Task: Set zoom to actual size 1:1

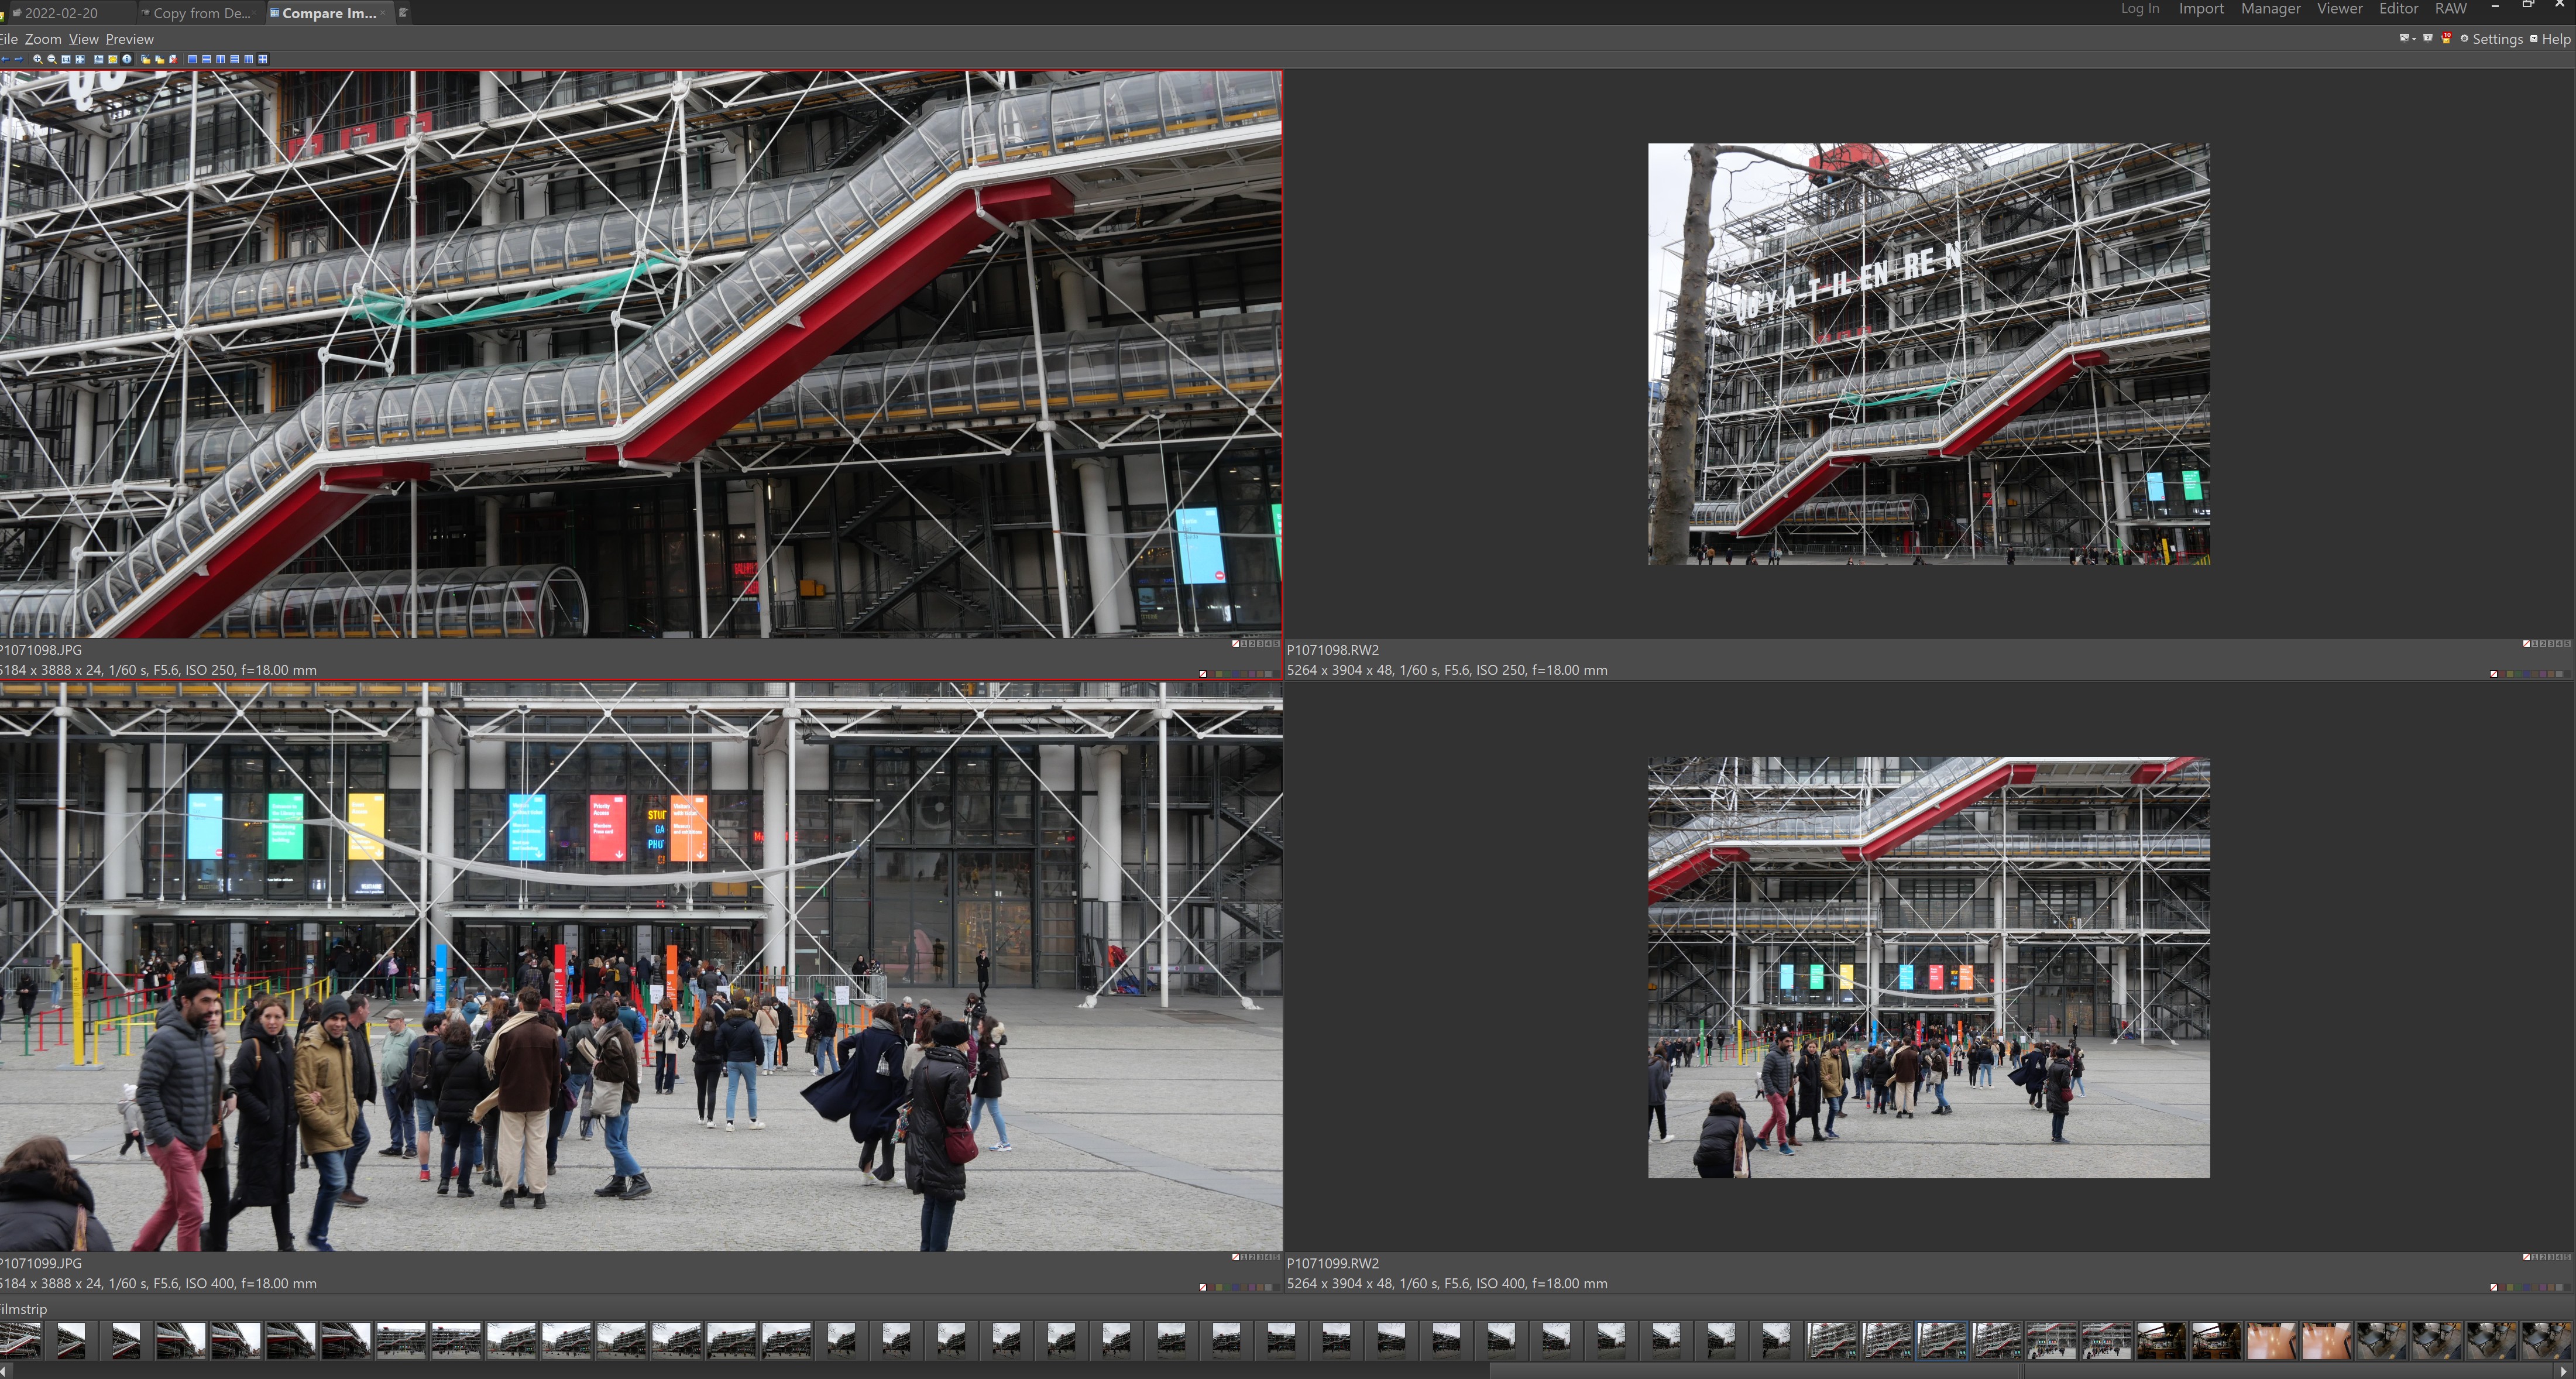Action: click(66, 59)
